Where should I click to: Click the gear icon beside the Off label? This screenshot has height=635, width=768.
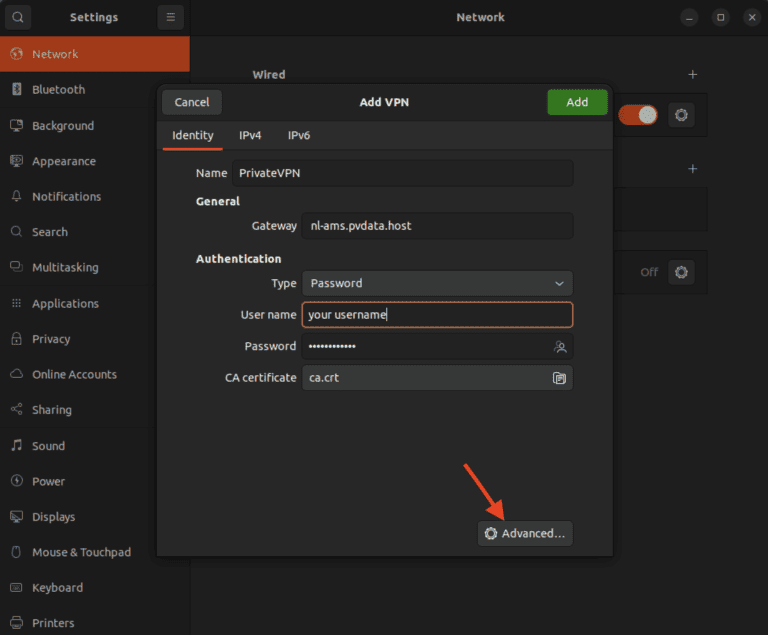682,272
